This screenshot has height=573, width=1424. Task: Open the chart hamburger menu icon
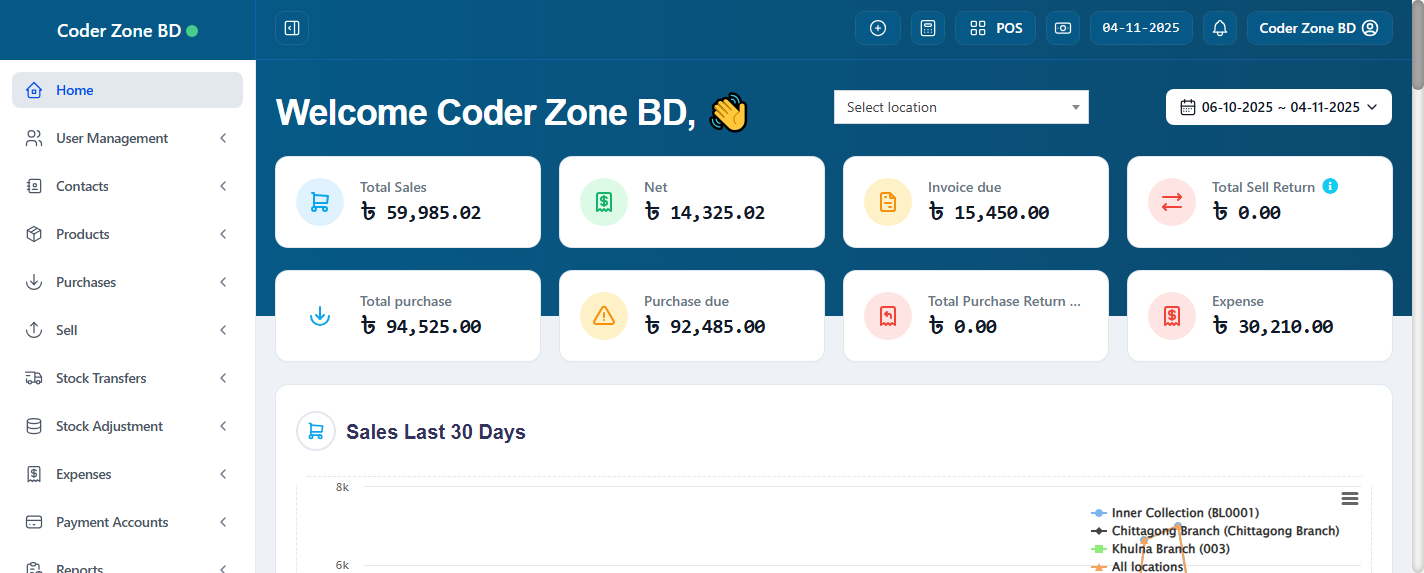click(1349, 498)
